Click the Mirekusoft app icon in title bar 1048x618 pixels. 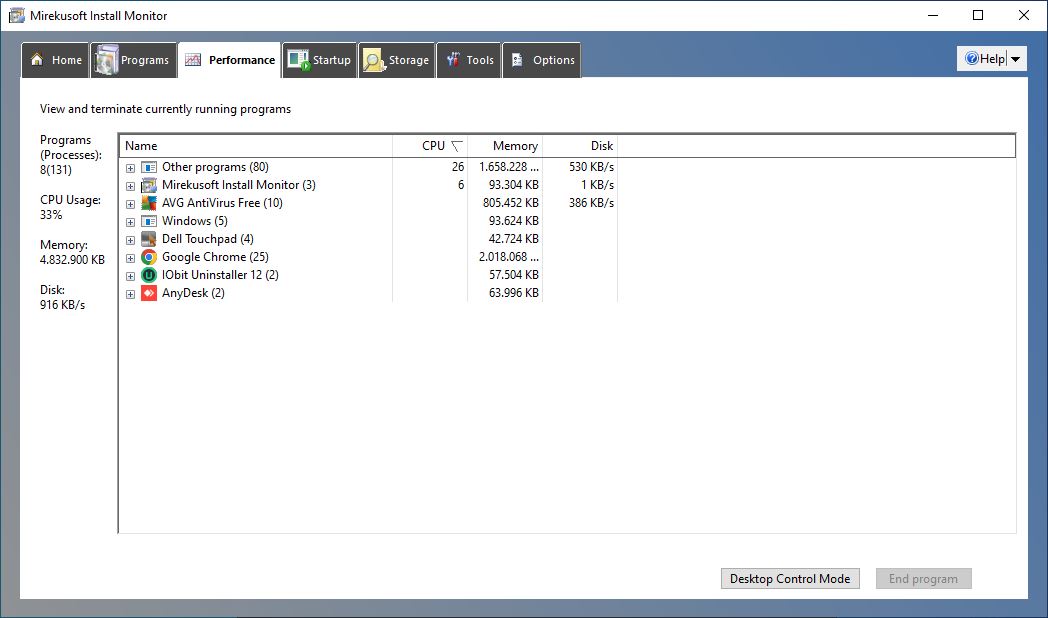coord(17,15)
